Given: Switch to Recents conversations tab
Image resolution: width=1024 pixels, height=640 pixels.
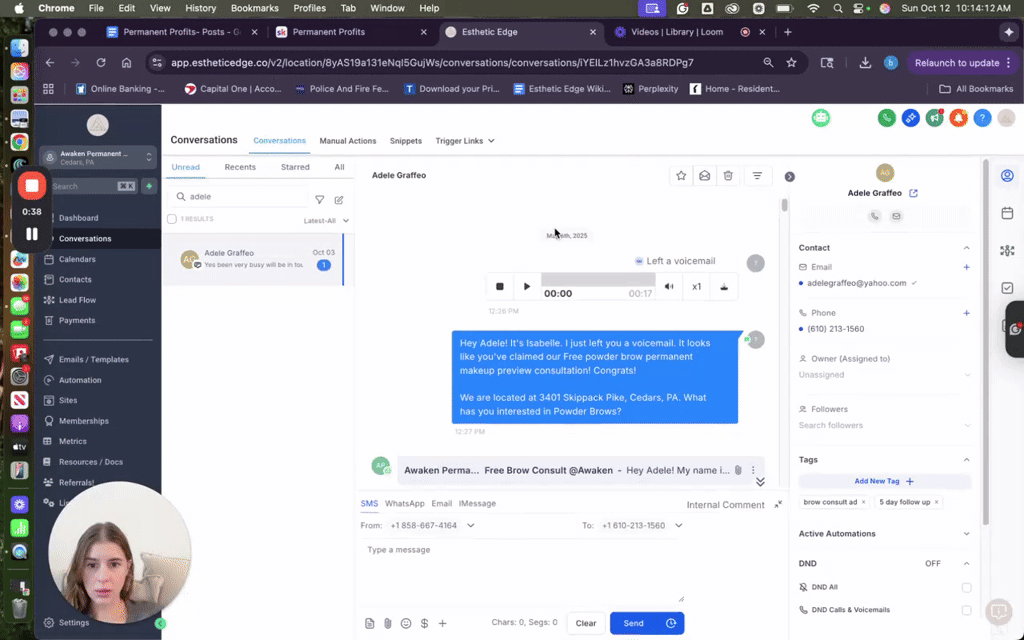Looking at the screenshot, I should coord(240,167).
